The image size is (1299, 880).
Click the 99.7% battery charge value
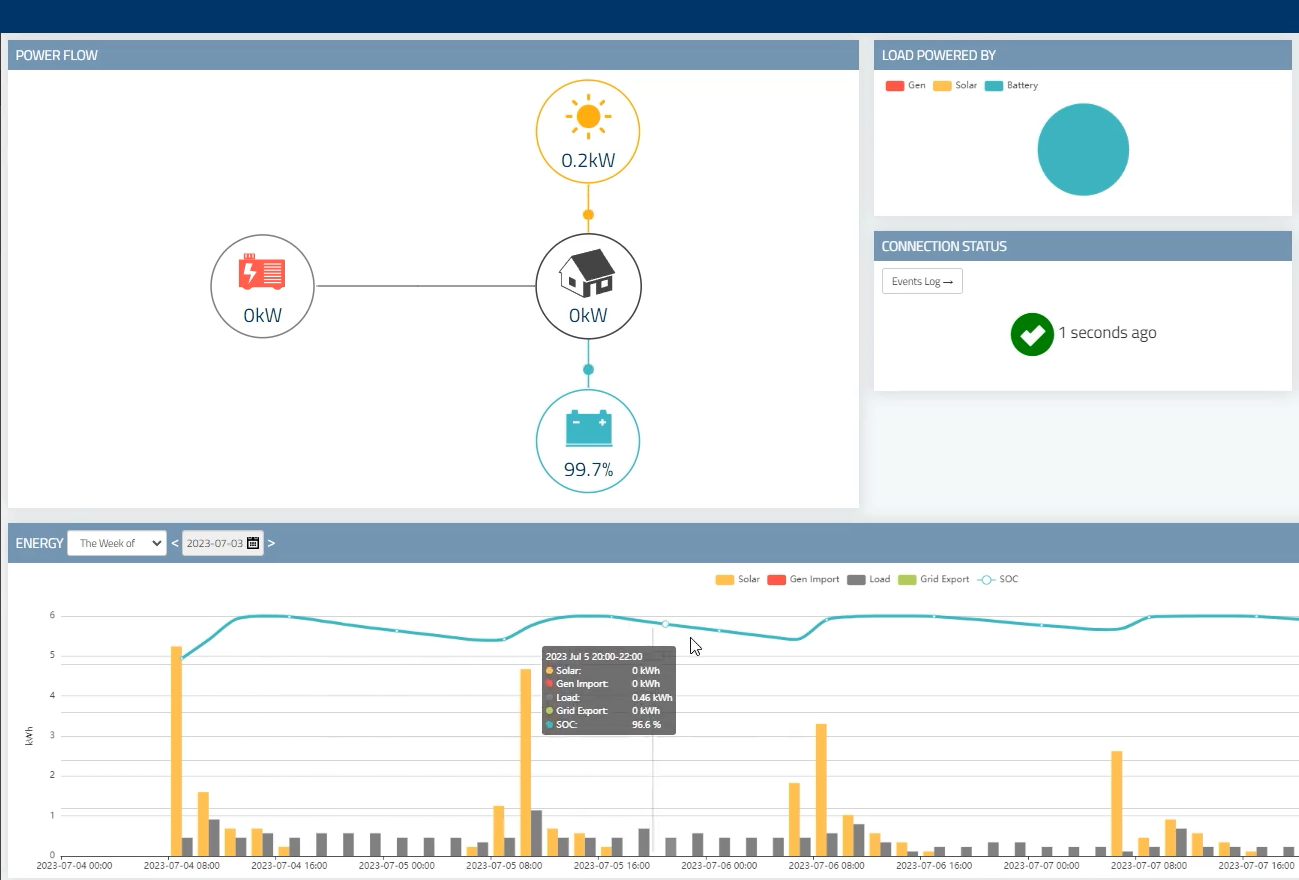click(588, 469)
